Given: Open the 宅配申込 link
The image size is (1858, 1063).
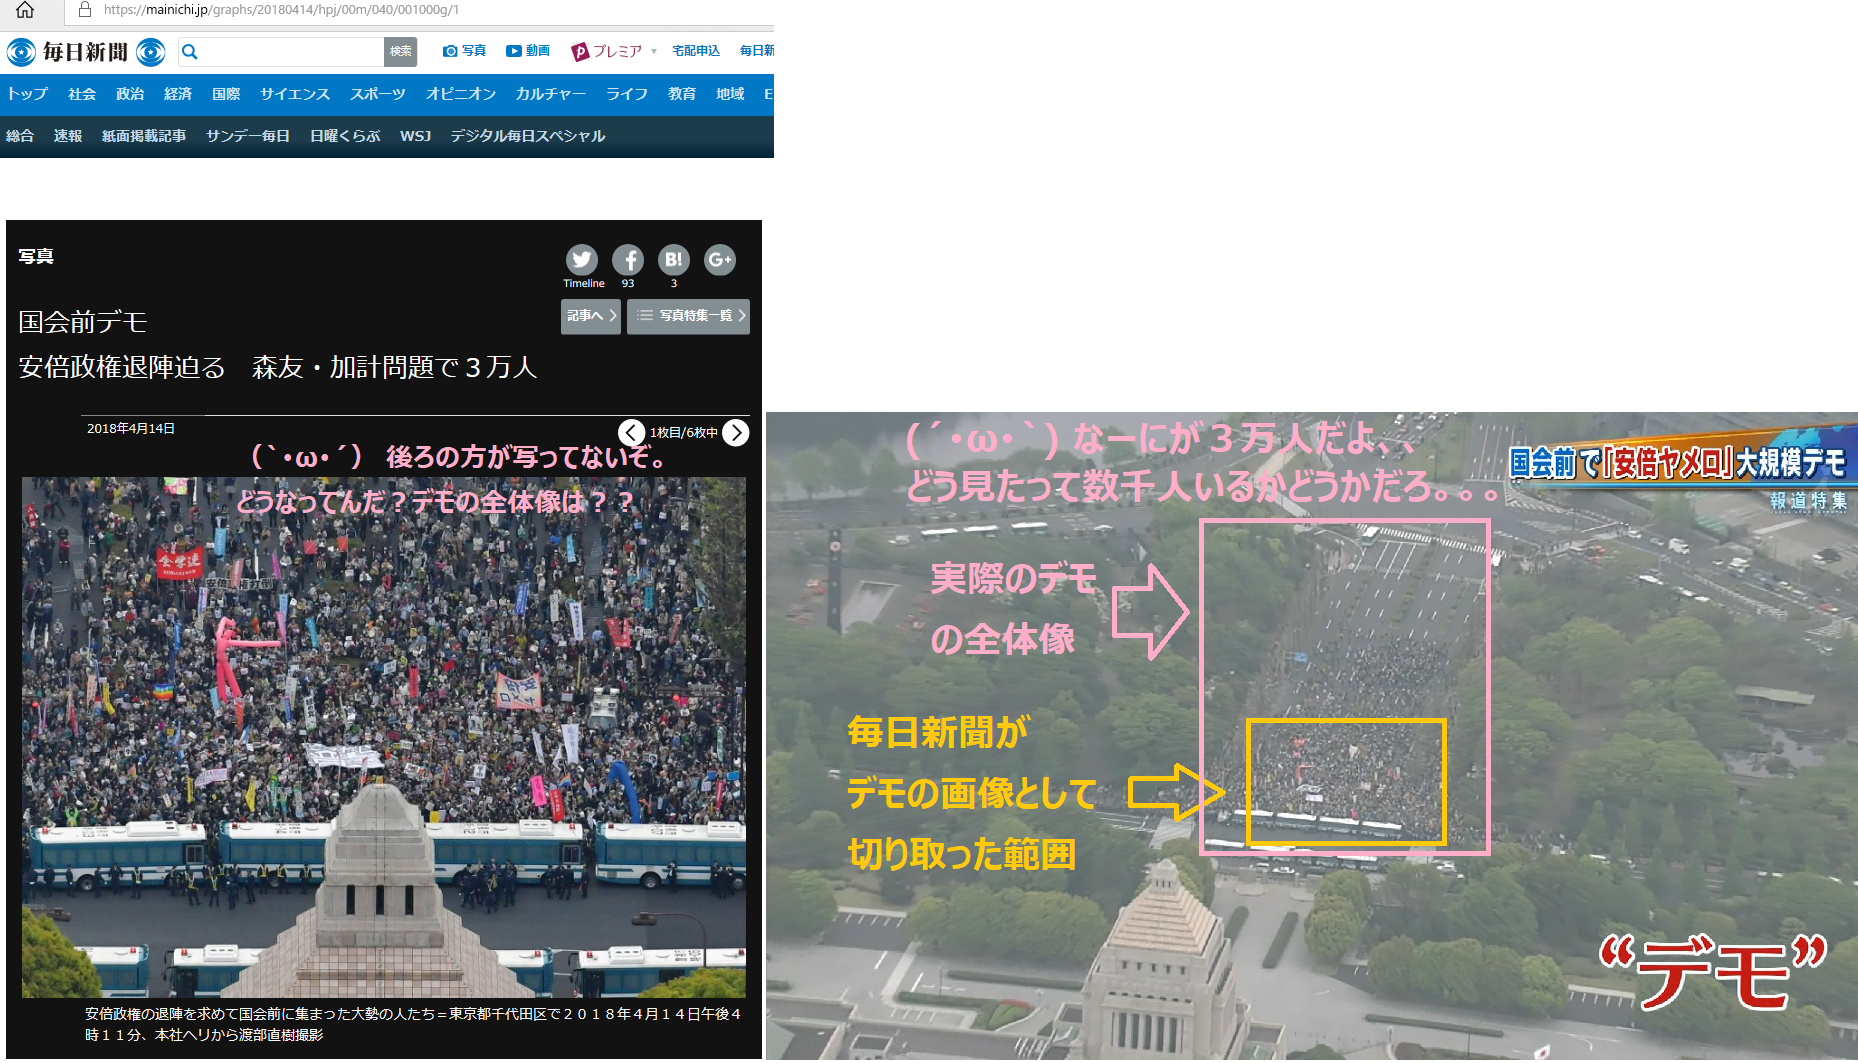Looking at the screenshot, I should 696,51.
